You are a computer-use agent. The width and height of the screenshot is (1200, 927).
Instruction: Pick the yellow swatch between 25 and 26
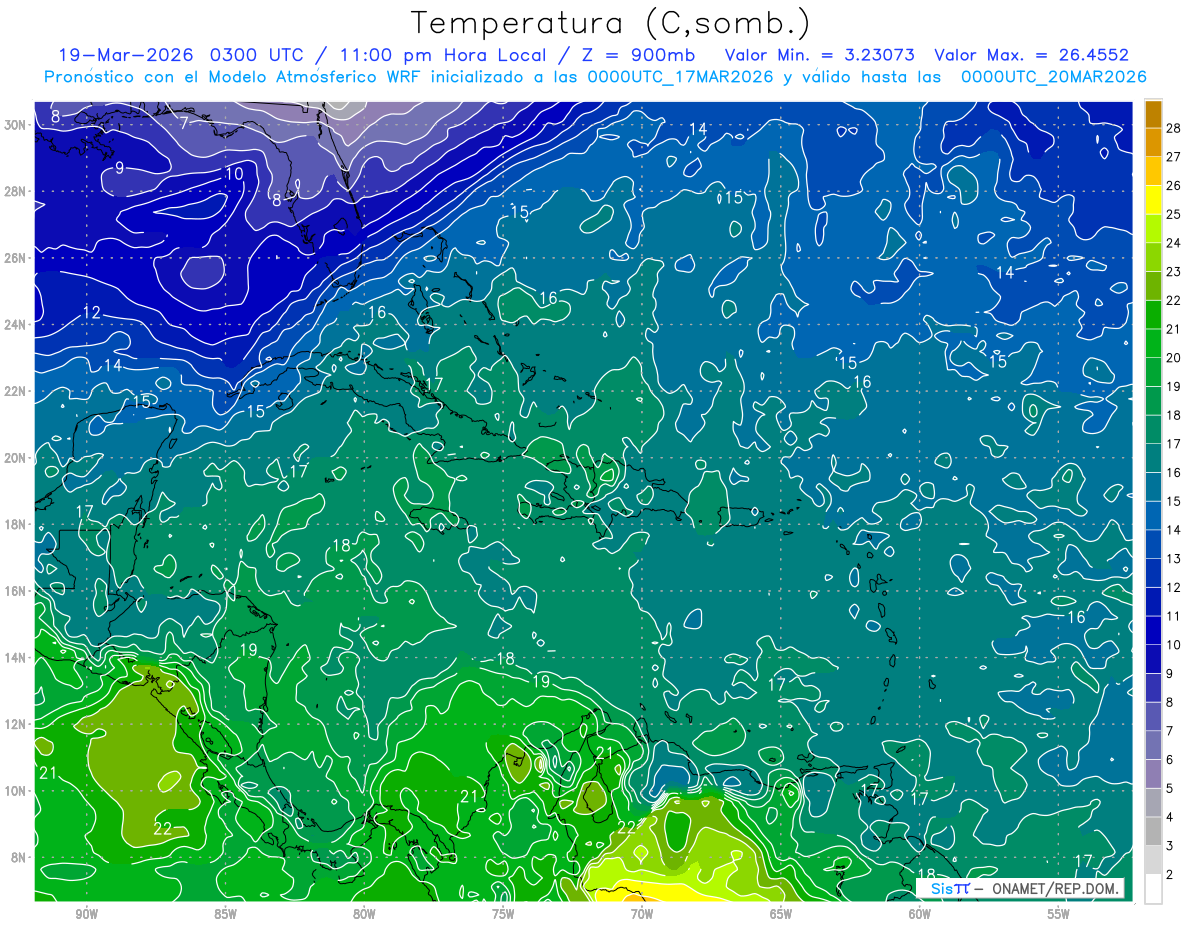(1153, 201)
